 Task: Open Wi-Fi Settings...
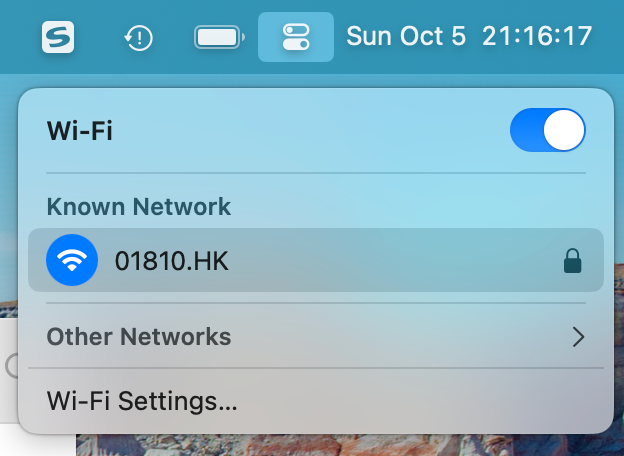pos(142,401)
